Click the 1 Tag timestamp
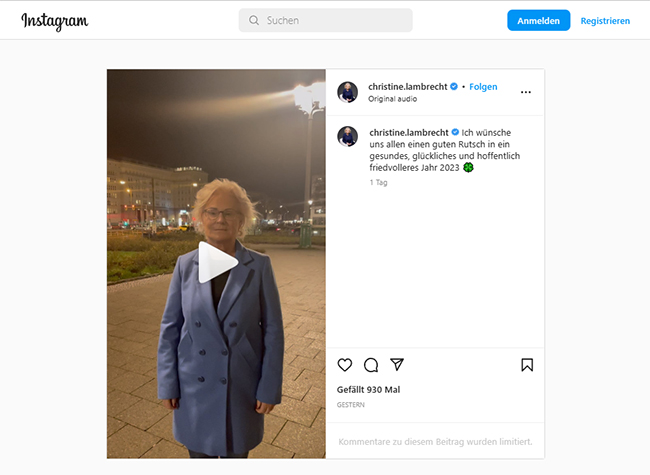 [378, 183]
